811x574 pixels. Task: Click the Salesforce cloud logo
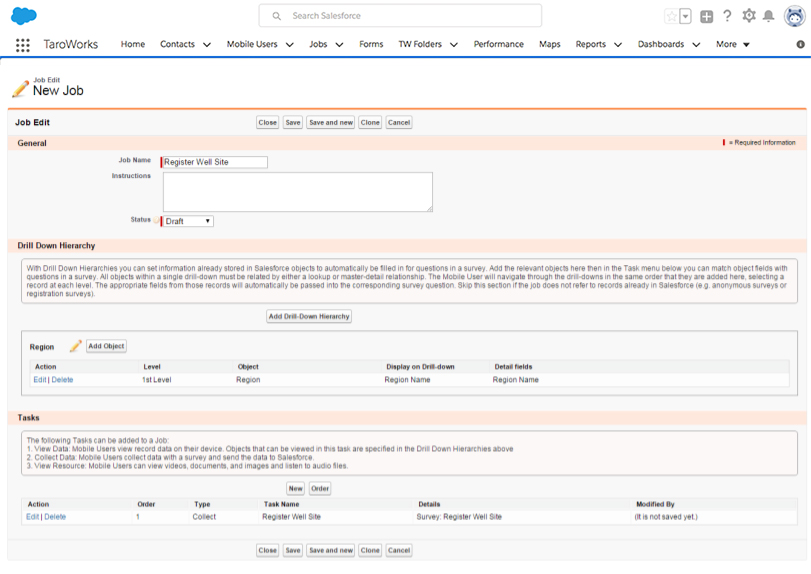24,16
